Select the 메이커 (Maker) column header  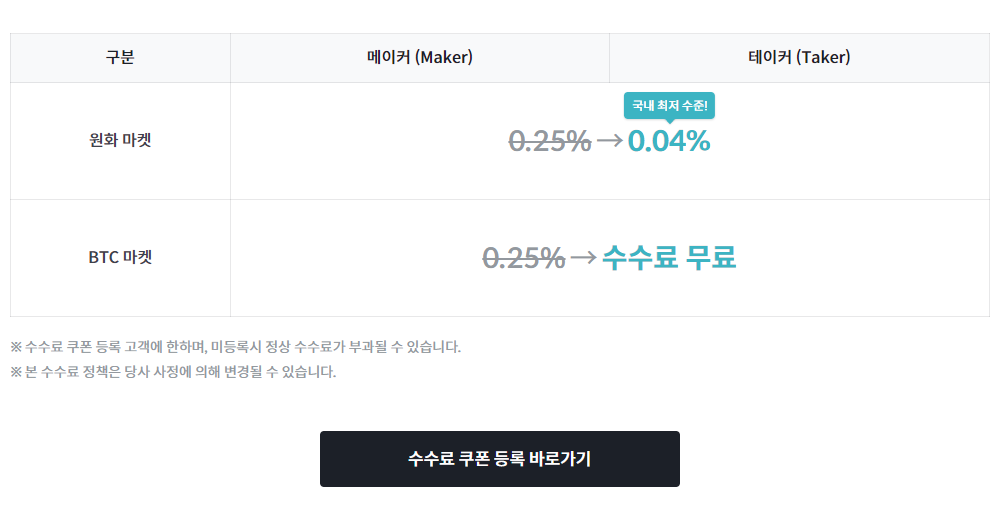pyautogui.click(x=420, y=58)
